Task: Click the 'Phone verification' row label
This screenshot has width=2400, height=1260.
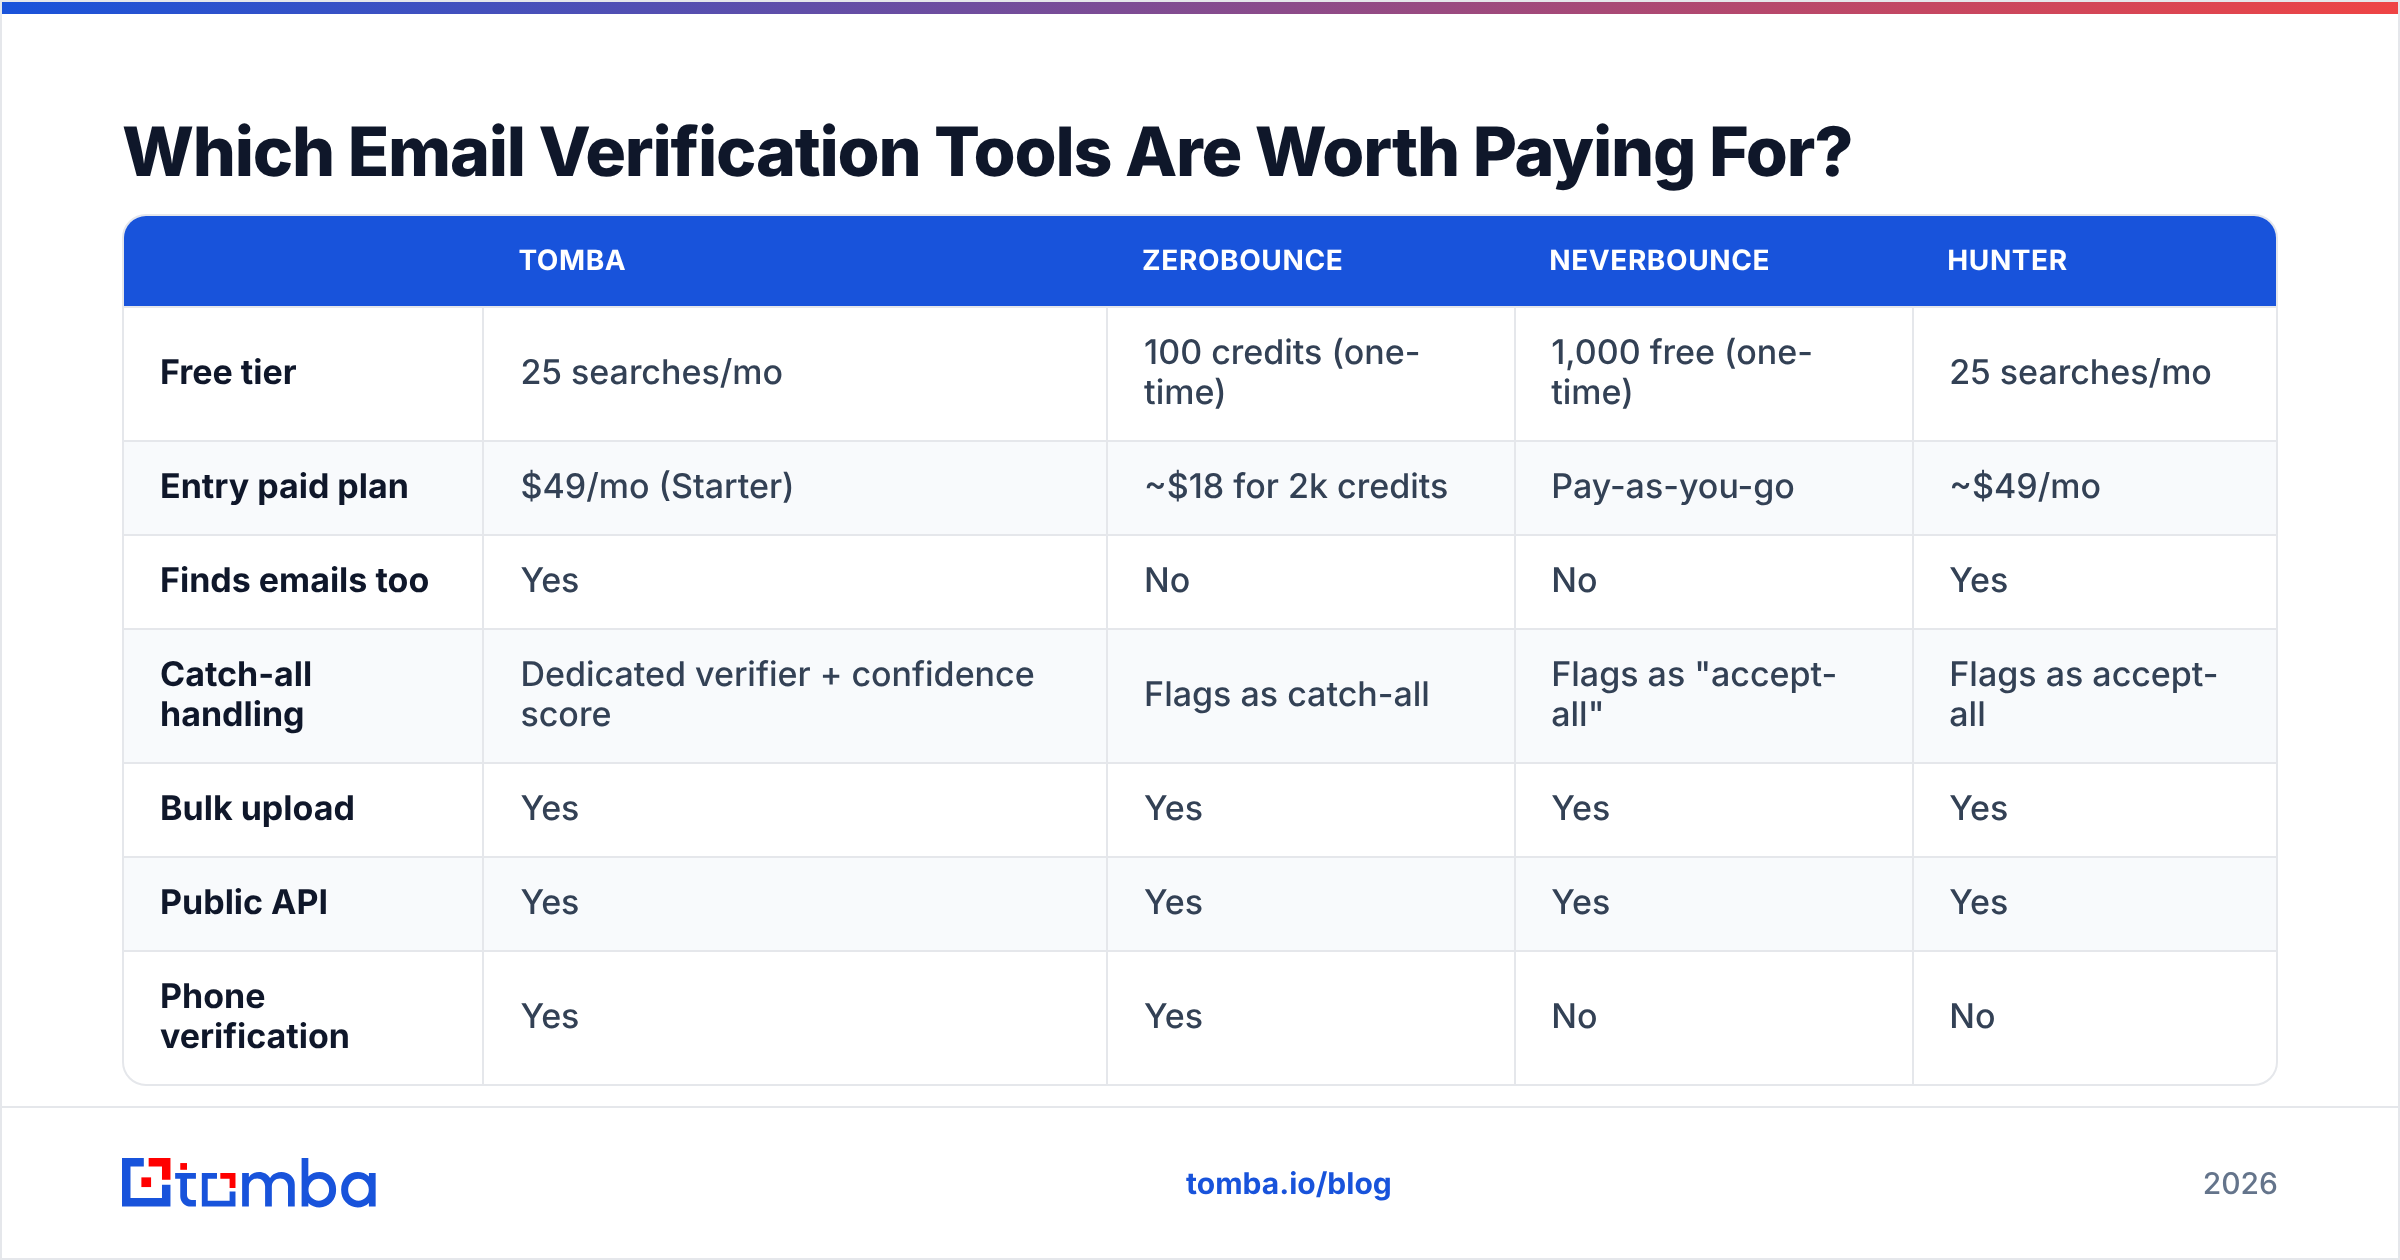Action: 255,1016
